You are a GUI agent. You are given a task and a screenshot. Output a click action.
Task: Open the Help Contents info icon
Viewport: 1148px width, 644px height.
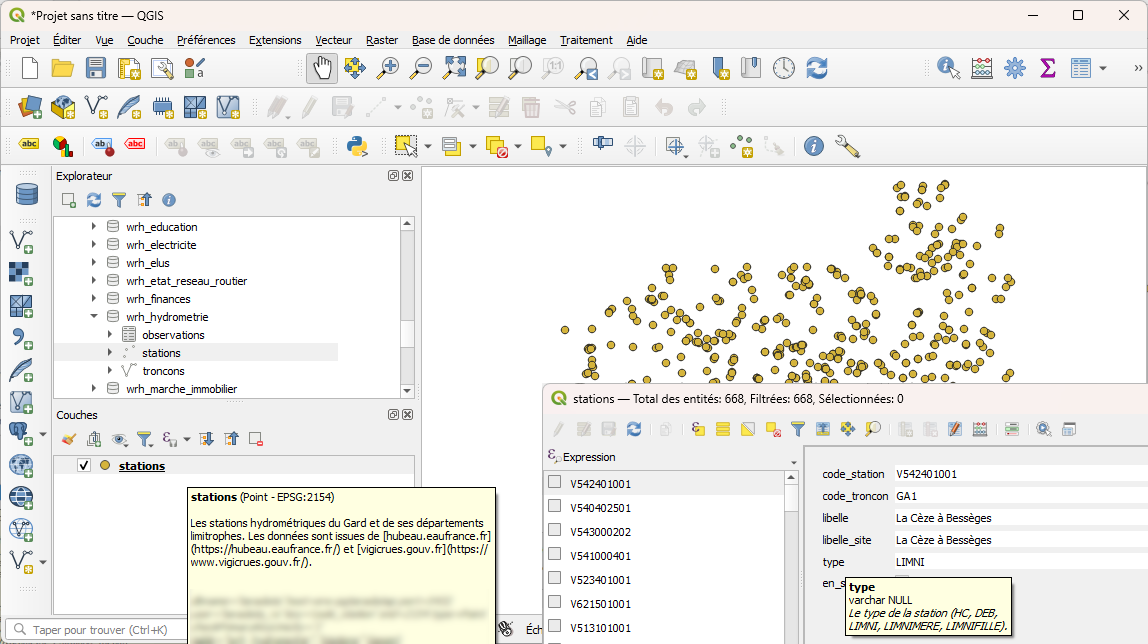pyautogui.click(x=813, y=146)
